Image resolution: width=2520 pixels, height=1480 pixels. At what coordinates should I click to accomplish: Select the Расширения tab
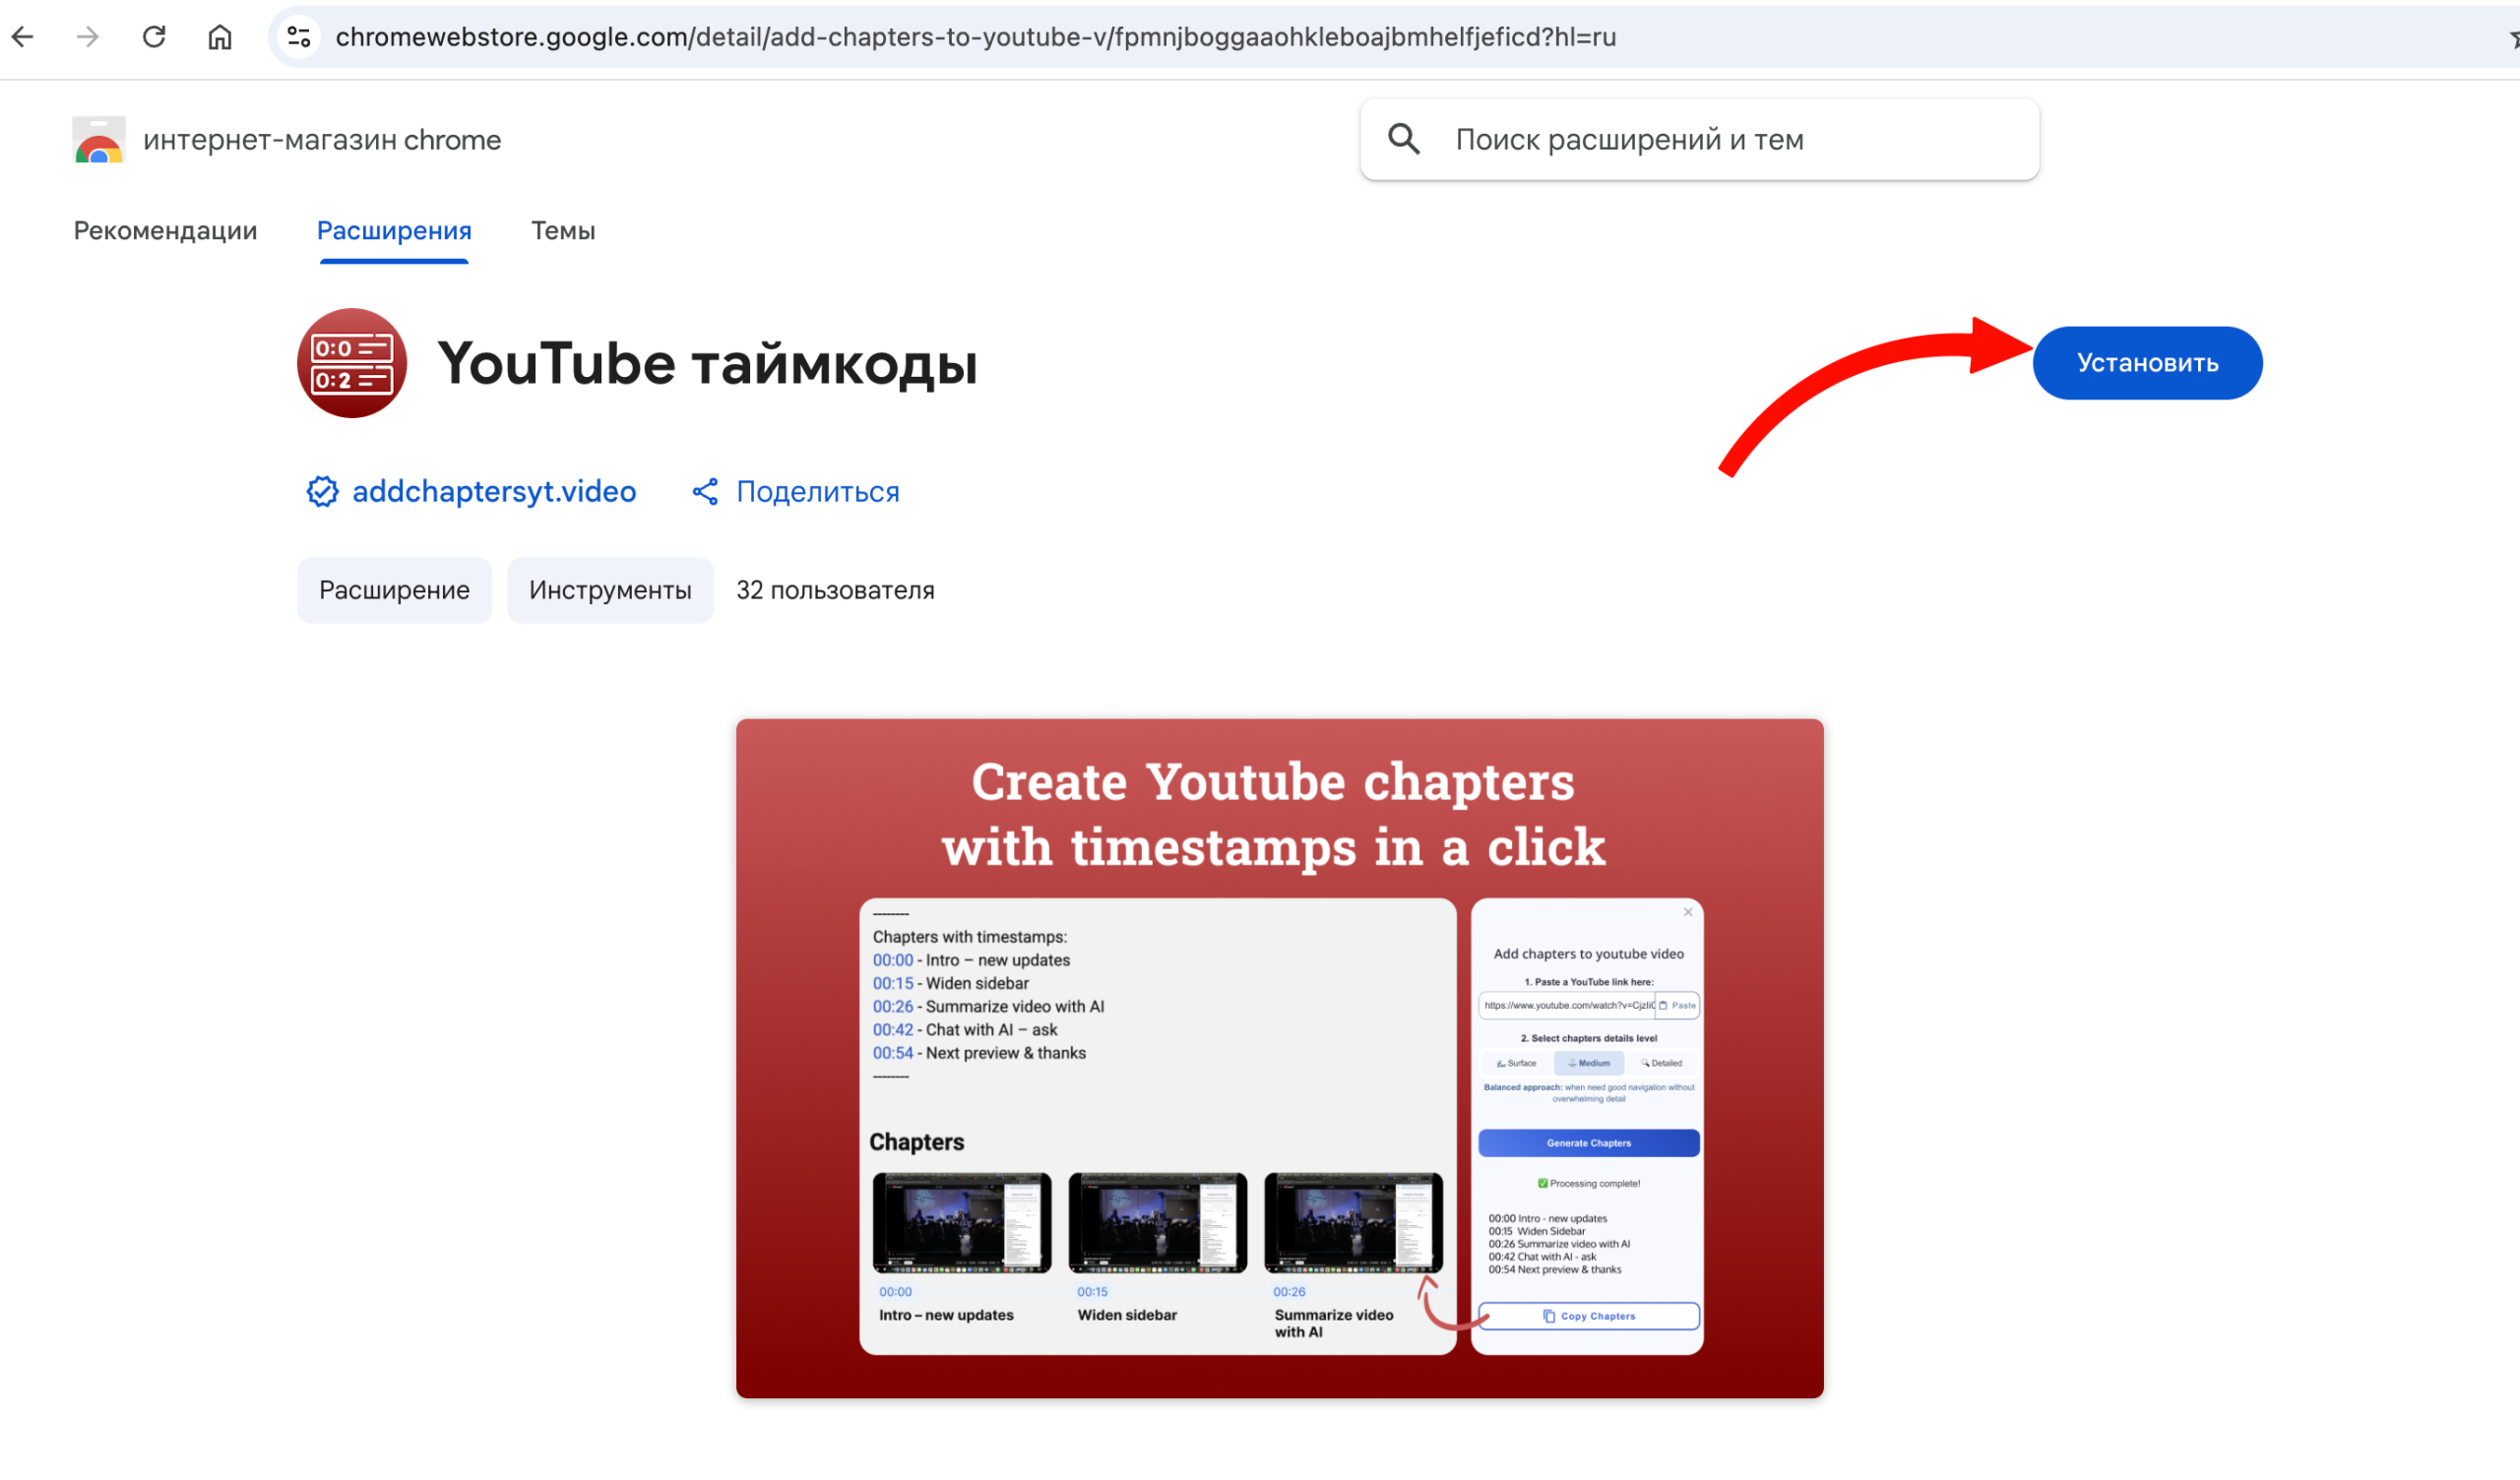394,231
